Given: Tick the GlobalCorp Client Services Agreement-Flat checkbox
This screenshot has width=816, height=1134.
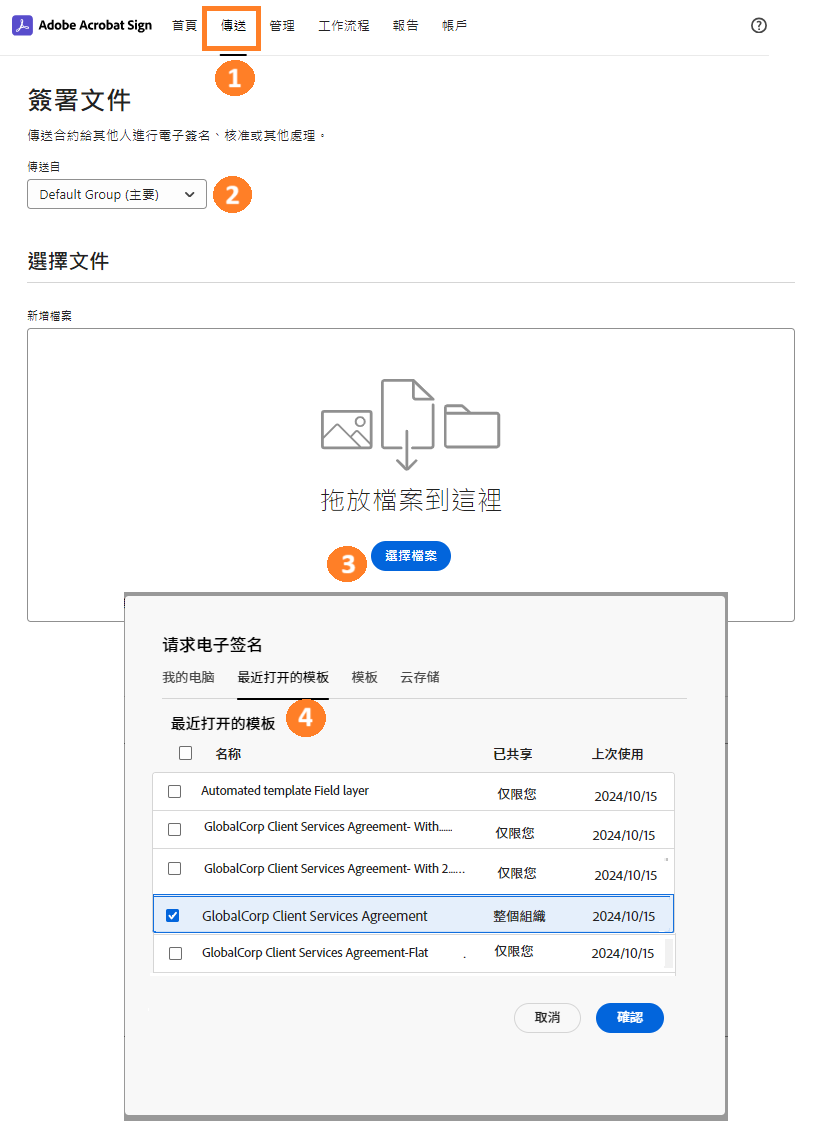Looking at the screenshot, I should click(176, 953).
